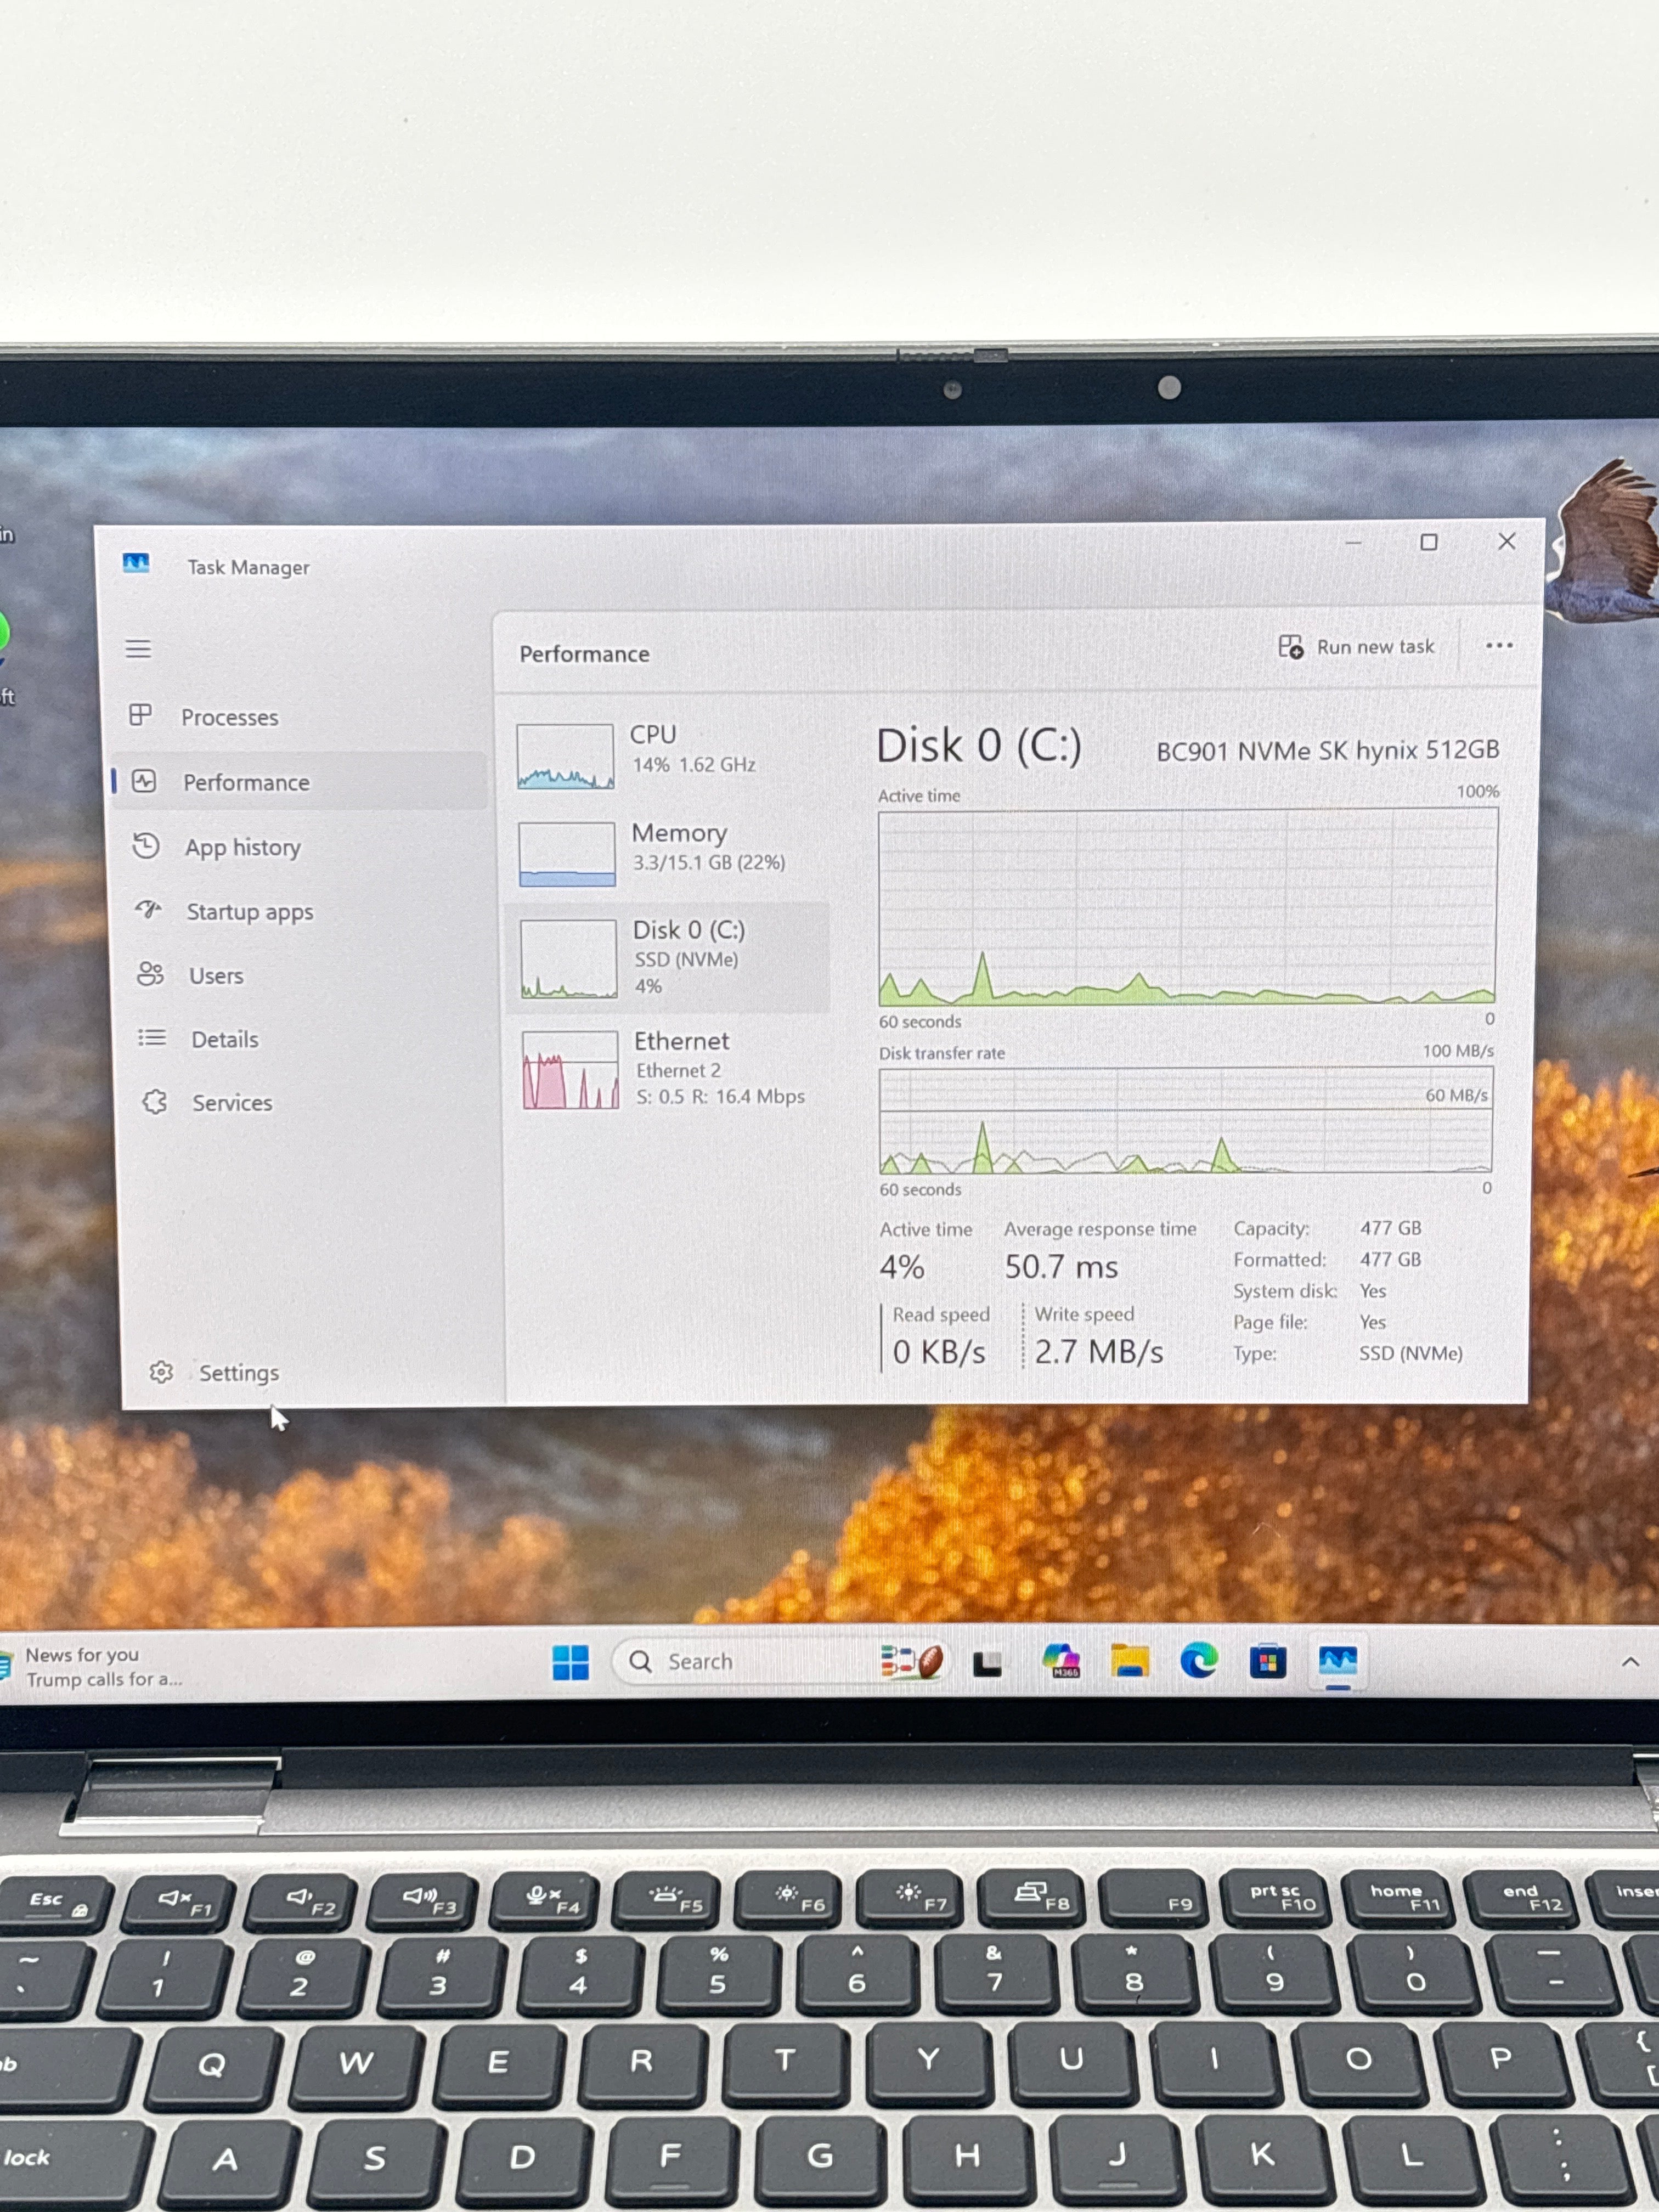Click the Processes icon in sidebar
The image size is (1659, 2212).
pos(140,715)
